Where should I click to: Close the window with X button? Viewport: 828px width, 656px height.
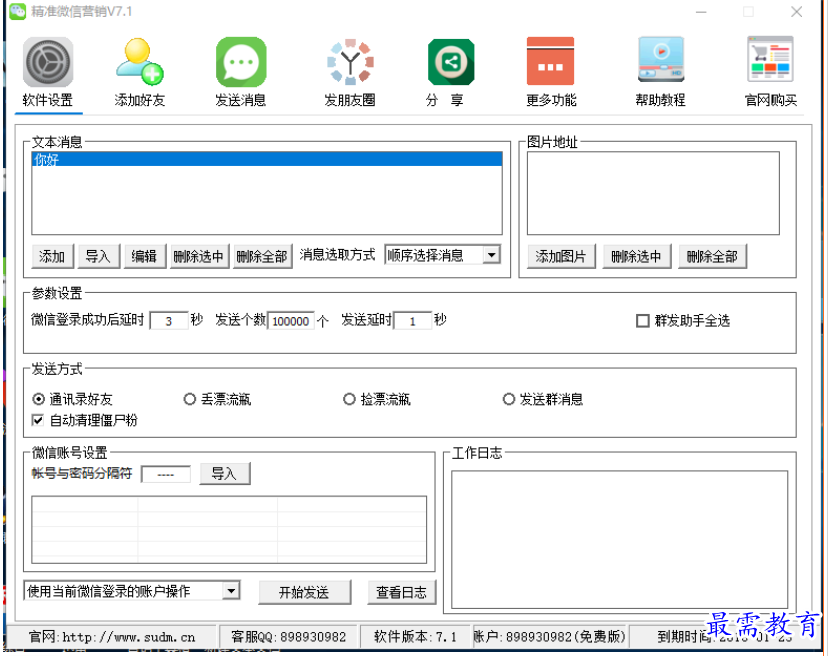(x=796, y=12)
